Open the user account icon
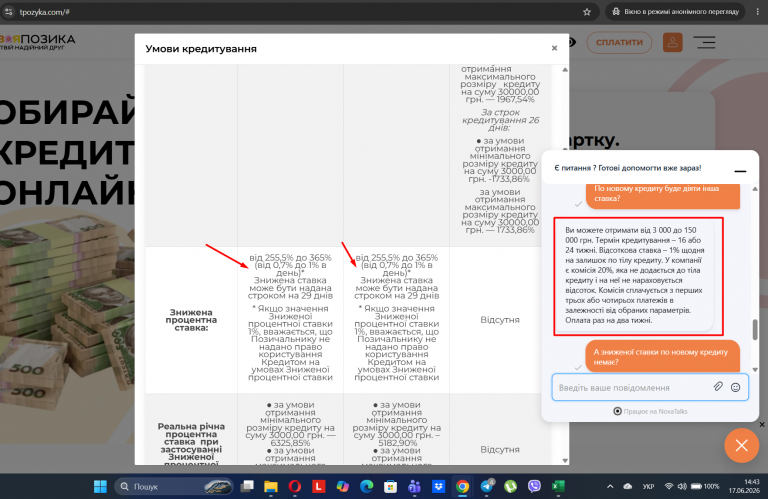 [x=672, y=42]
